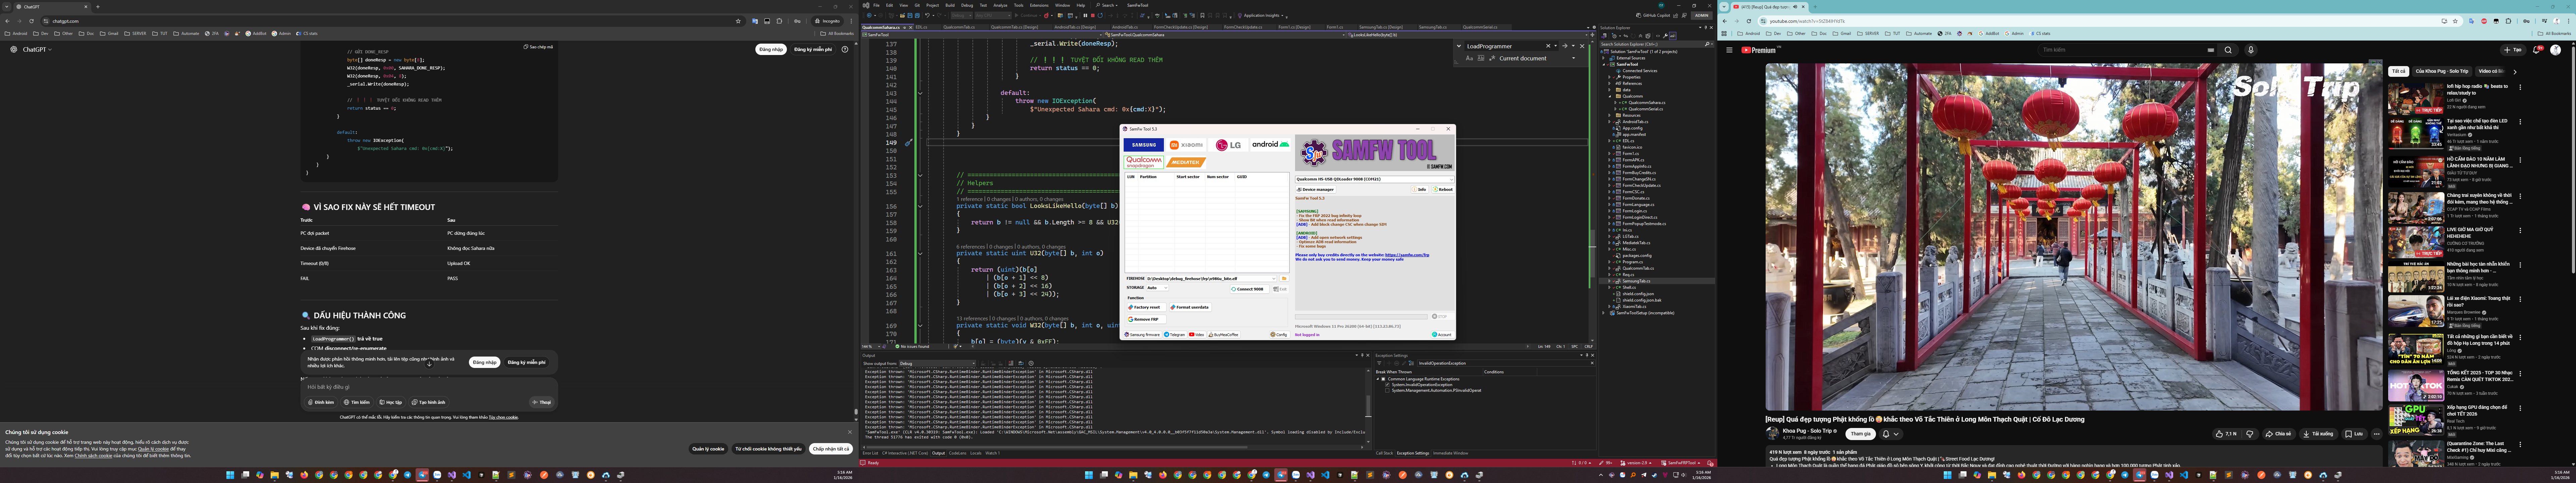
Task: Click the Xiaomi brand icon
Action: [1186, 145]
